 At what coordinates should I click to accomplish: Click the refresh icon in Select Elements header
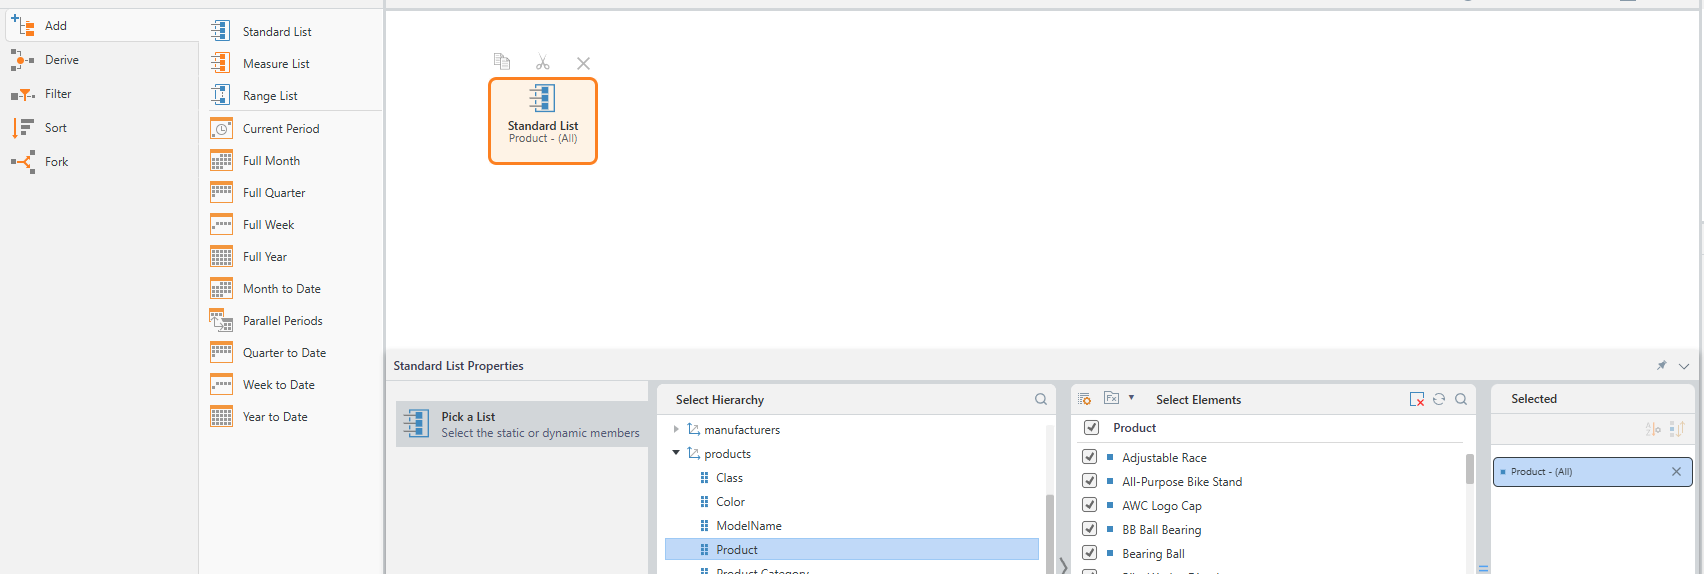click(1439, 399)
